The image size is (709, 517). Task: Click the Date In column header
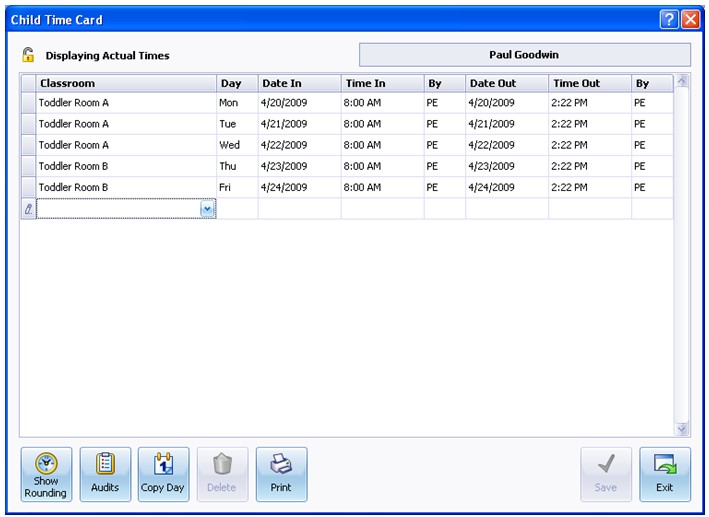coord(299,84)
